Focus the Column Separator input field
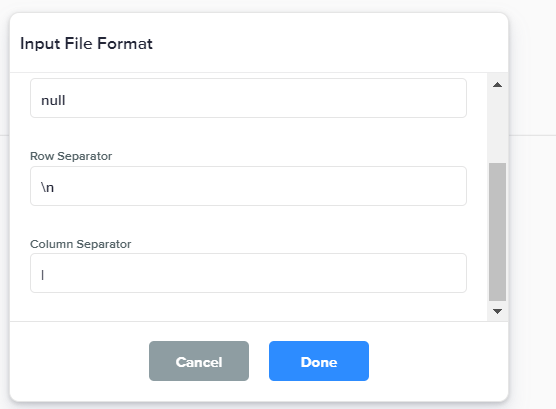The width and height of the screenshot is (556, 409). click(x=248, y=273)
